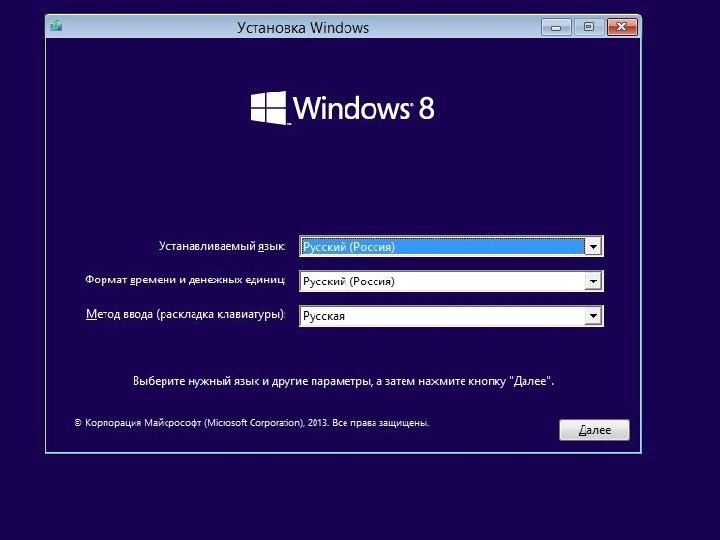Click the Windows 8 logo
The height and width of the screenshot is (540, 720).
coord(343,108)
